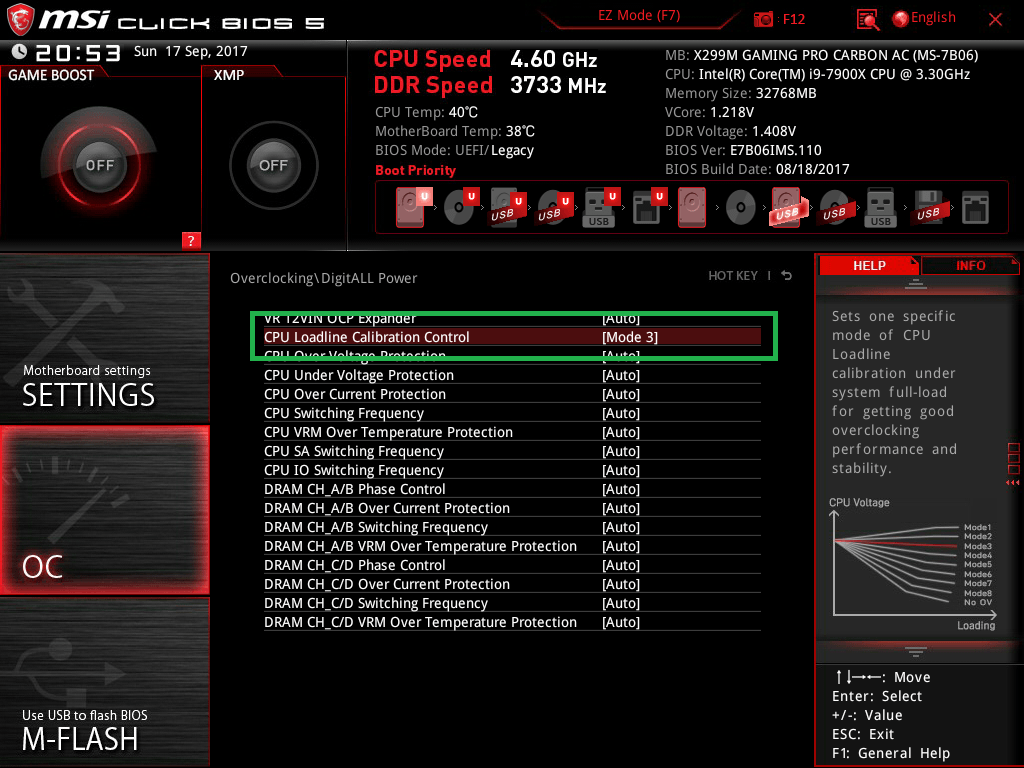Open the OC overclocking menu
Image resolution: width=1024 pixels, height=768 pixels.
coord(104,510)
